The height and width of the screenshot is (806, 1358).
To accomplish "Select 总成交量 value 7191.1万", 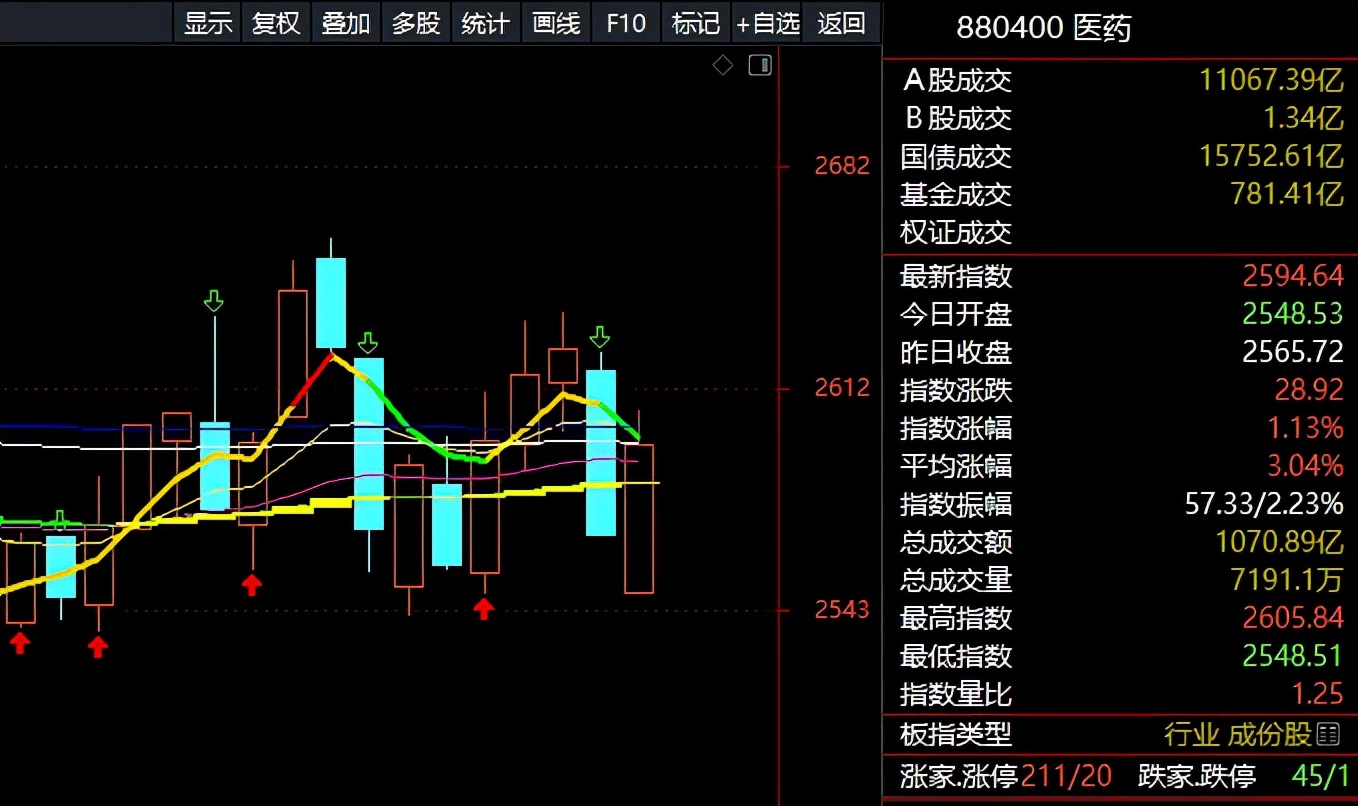I will (x=1287, y=580).
